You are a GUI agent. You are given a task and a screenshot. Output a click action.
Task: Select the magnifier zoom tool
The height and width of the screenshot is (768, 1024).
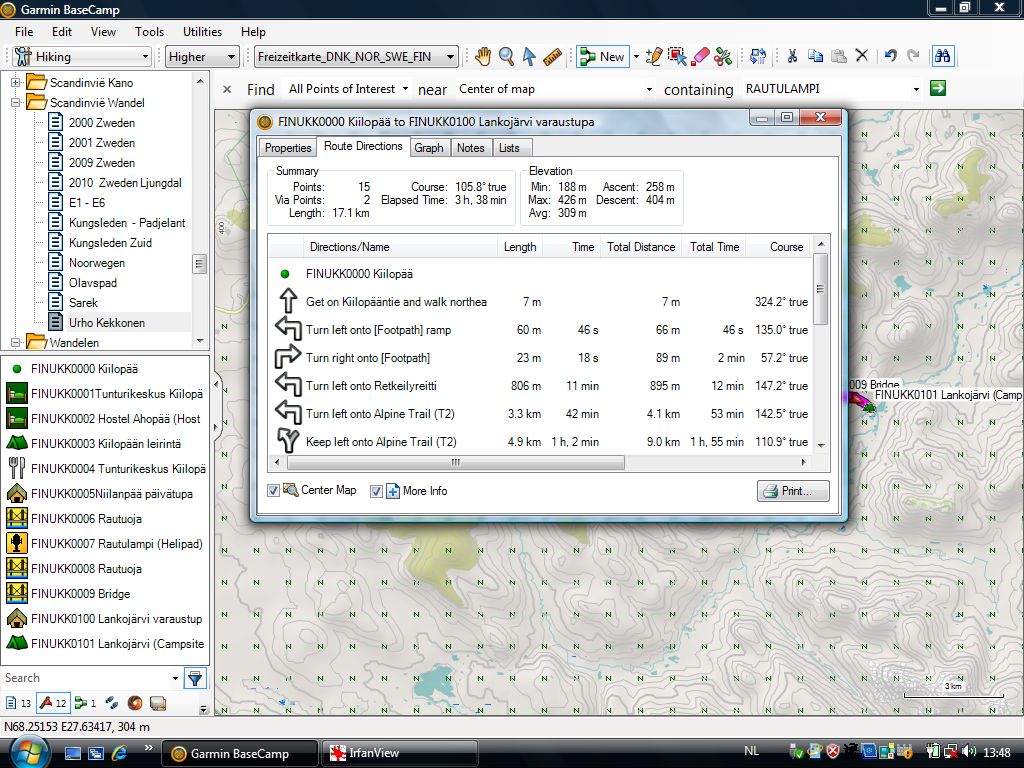tap(507, 57)
